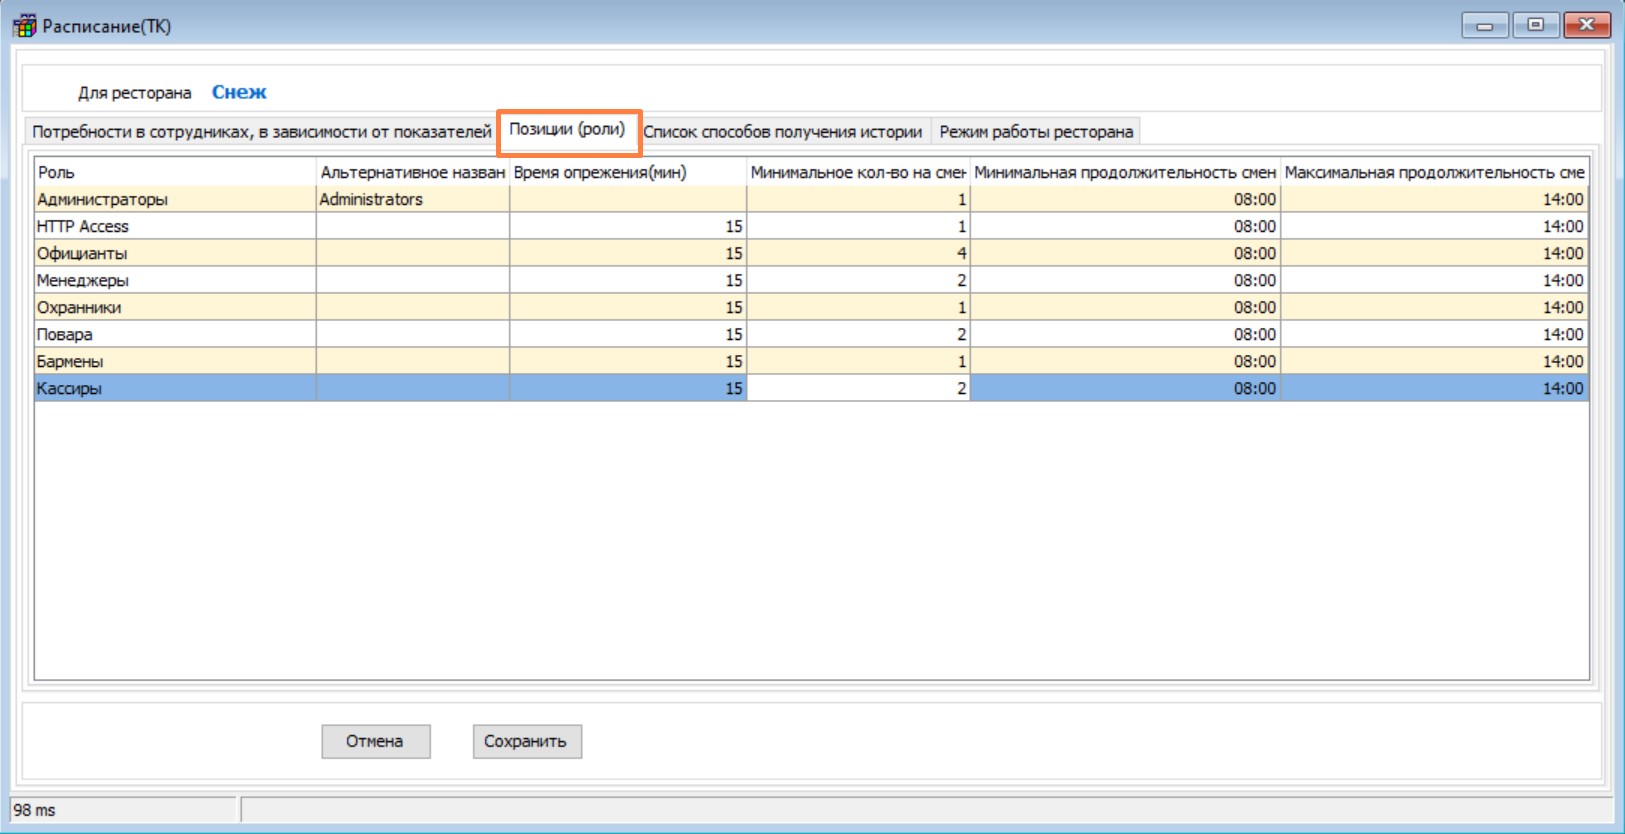This screenshot has width=1625, height=834.
Task: Click HTTP Access minimum duration 08:00 cell
Action: 1126,226
